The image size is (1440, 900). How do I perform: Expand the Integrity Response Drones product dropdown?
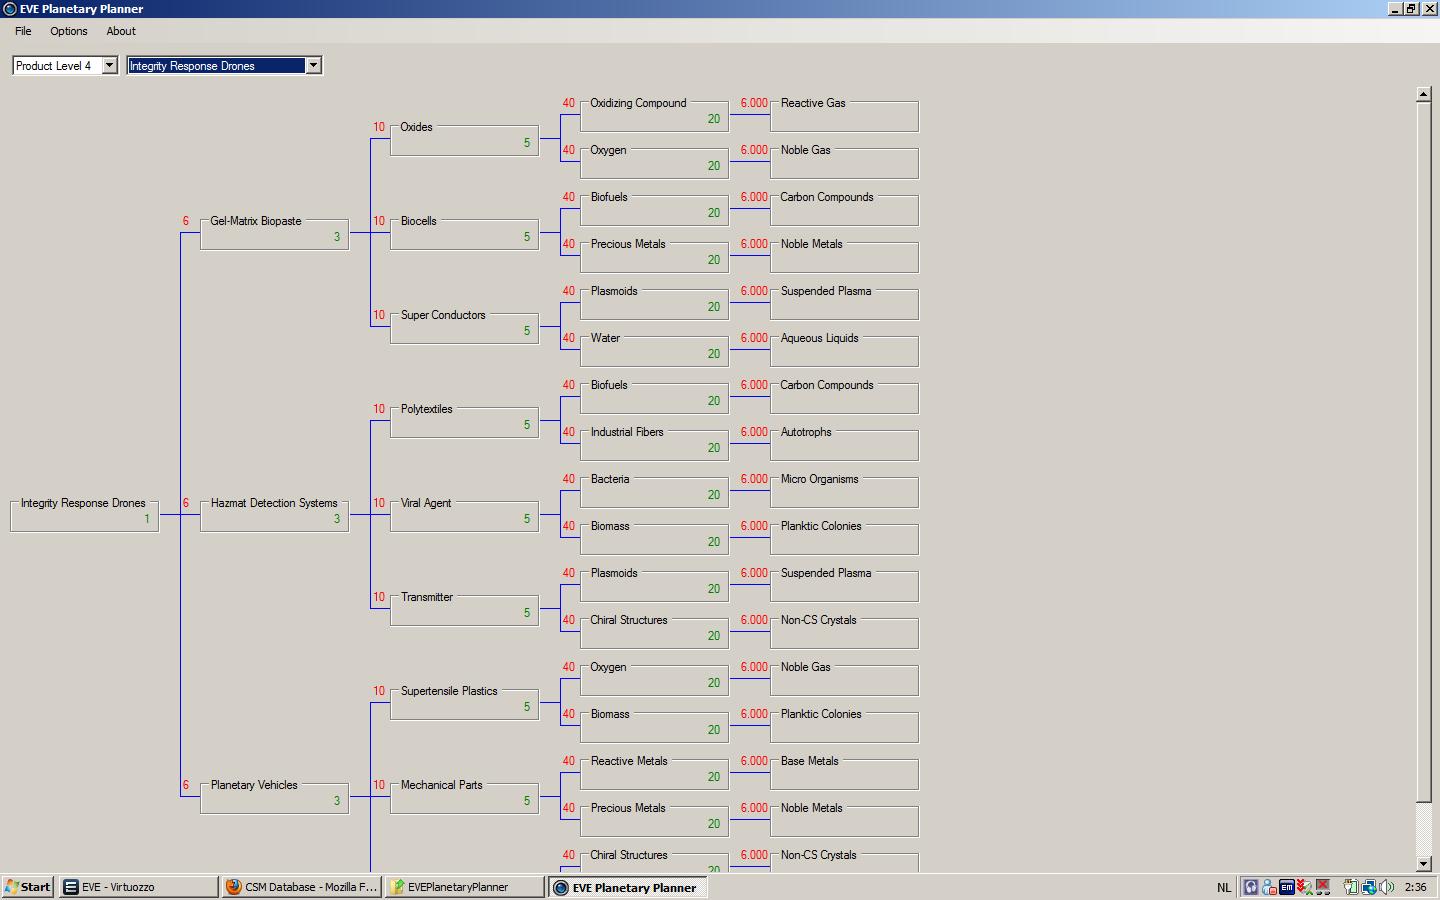[313, 66]
